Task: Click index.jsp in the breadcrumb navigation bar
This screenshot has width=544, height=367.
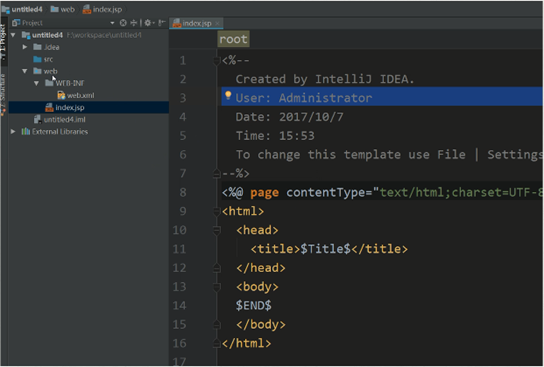Action: tap(107, 9)
